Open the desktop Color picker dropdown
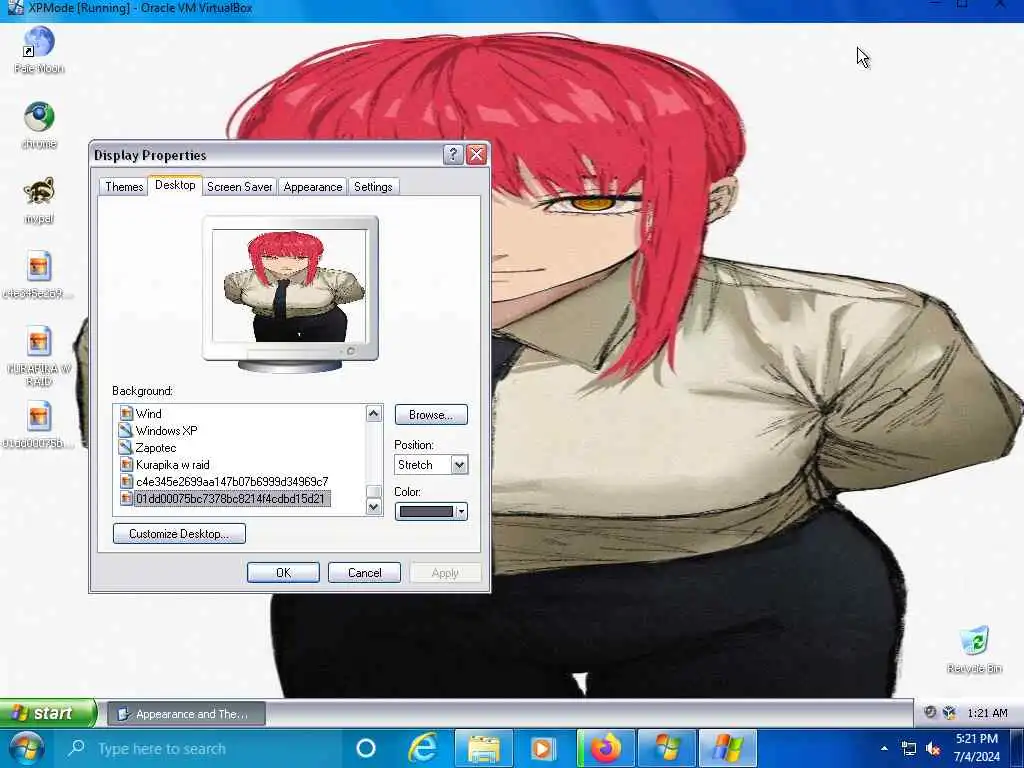The image size is (1024, 768). coord(431,511)
